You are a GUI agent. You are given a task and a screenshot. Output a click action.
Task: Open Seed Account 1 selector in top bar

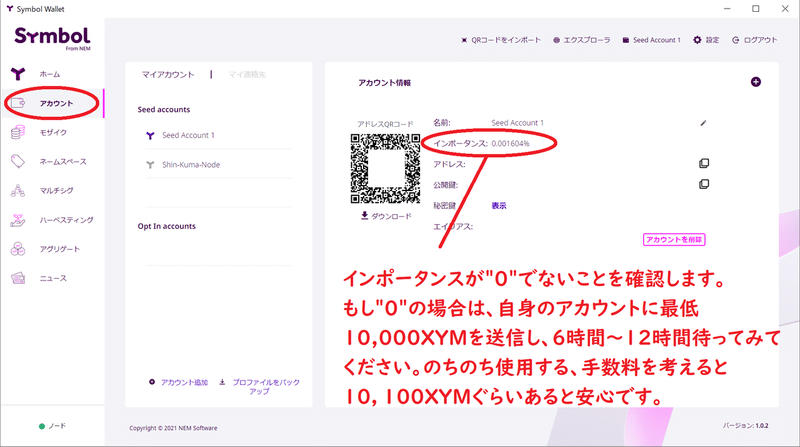652,40
